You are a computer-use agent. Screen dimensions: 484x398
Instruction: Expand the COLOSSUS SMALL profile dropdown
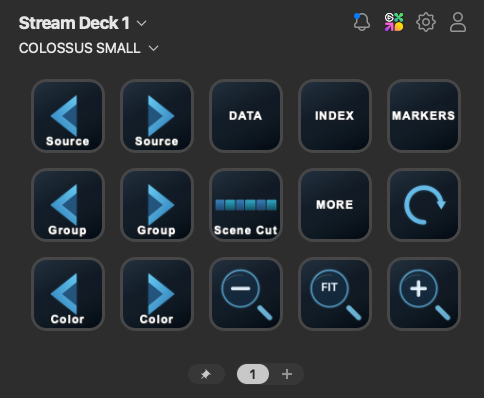click(88, 48)
